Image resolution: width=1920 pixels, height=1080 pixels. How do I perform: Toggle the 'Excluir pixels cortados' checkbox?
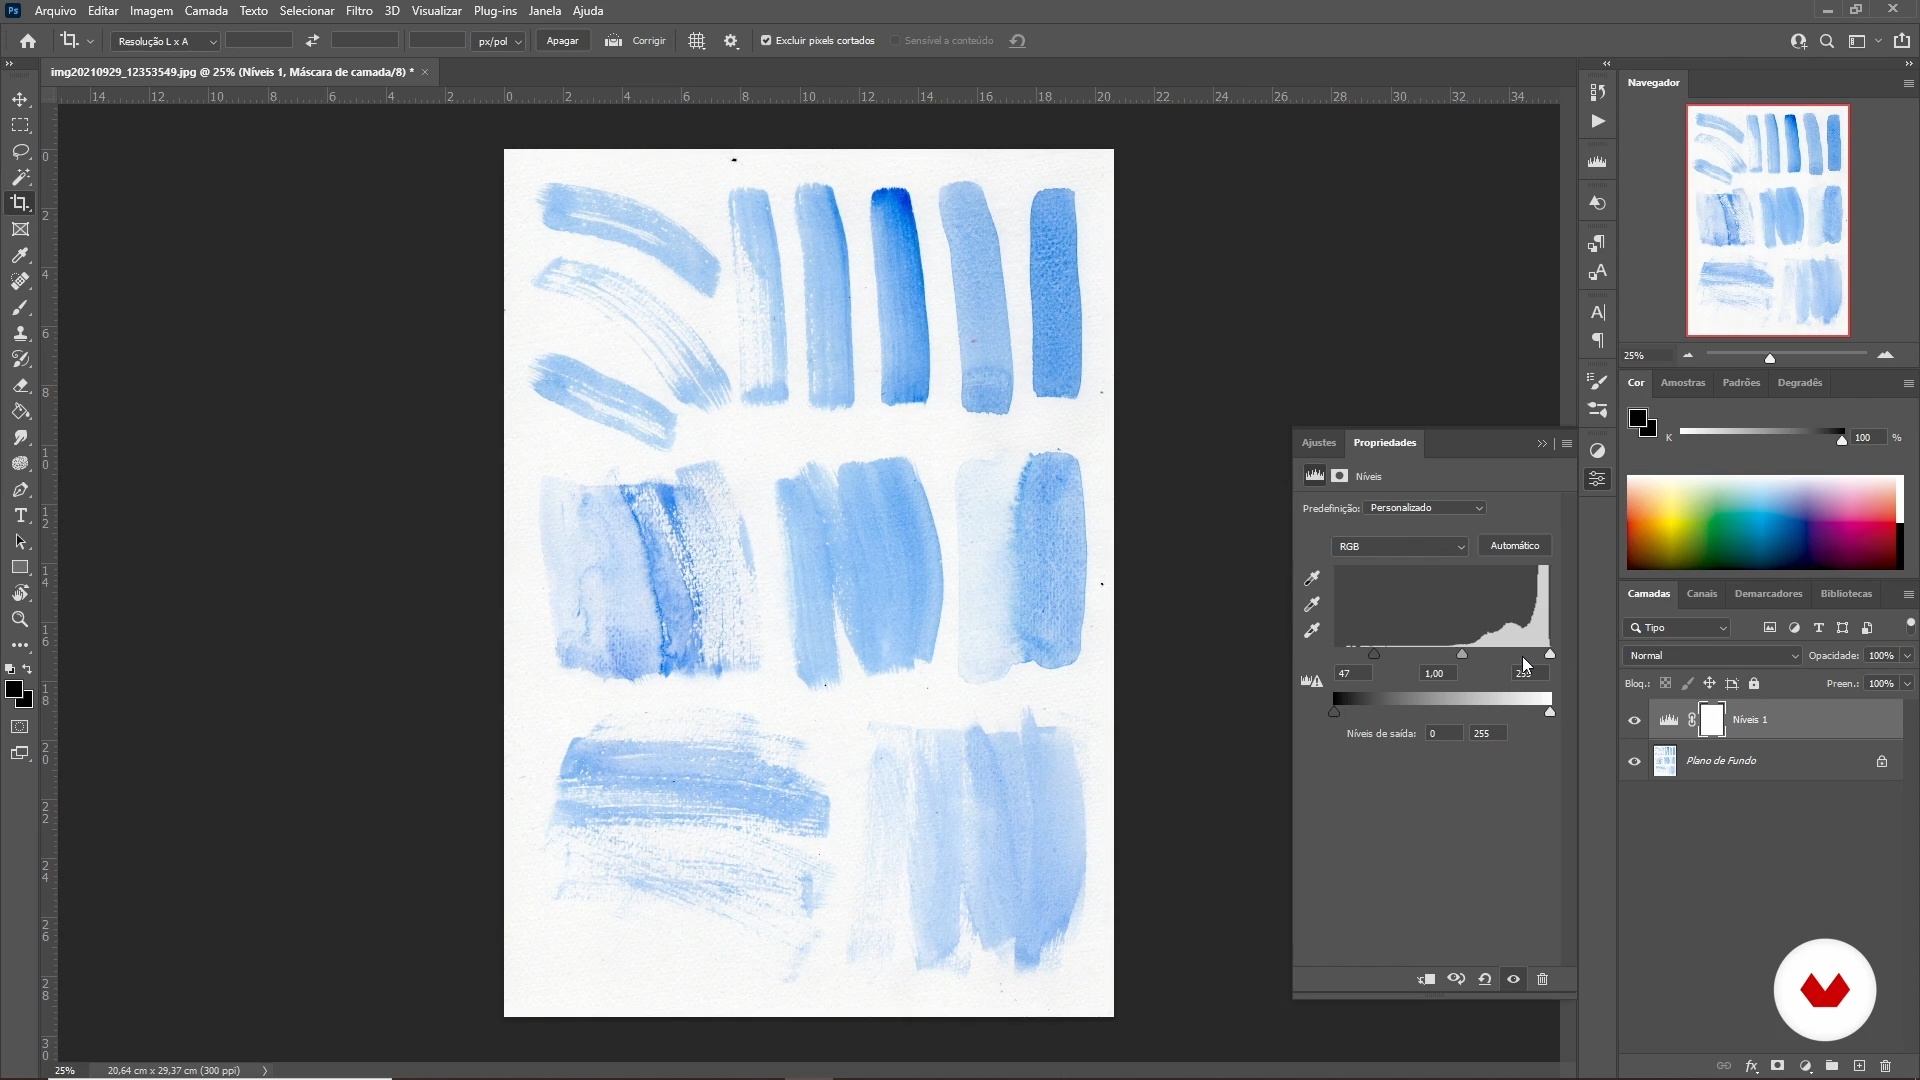click(766, 41)
